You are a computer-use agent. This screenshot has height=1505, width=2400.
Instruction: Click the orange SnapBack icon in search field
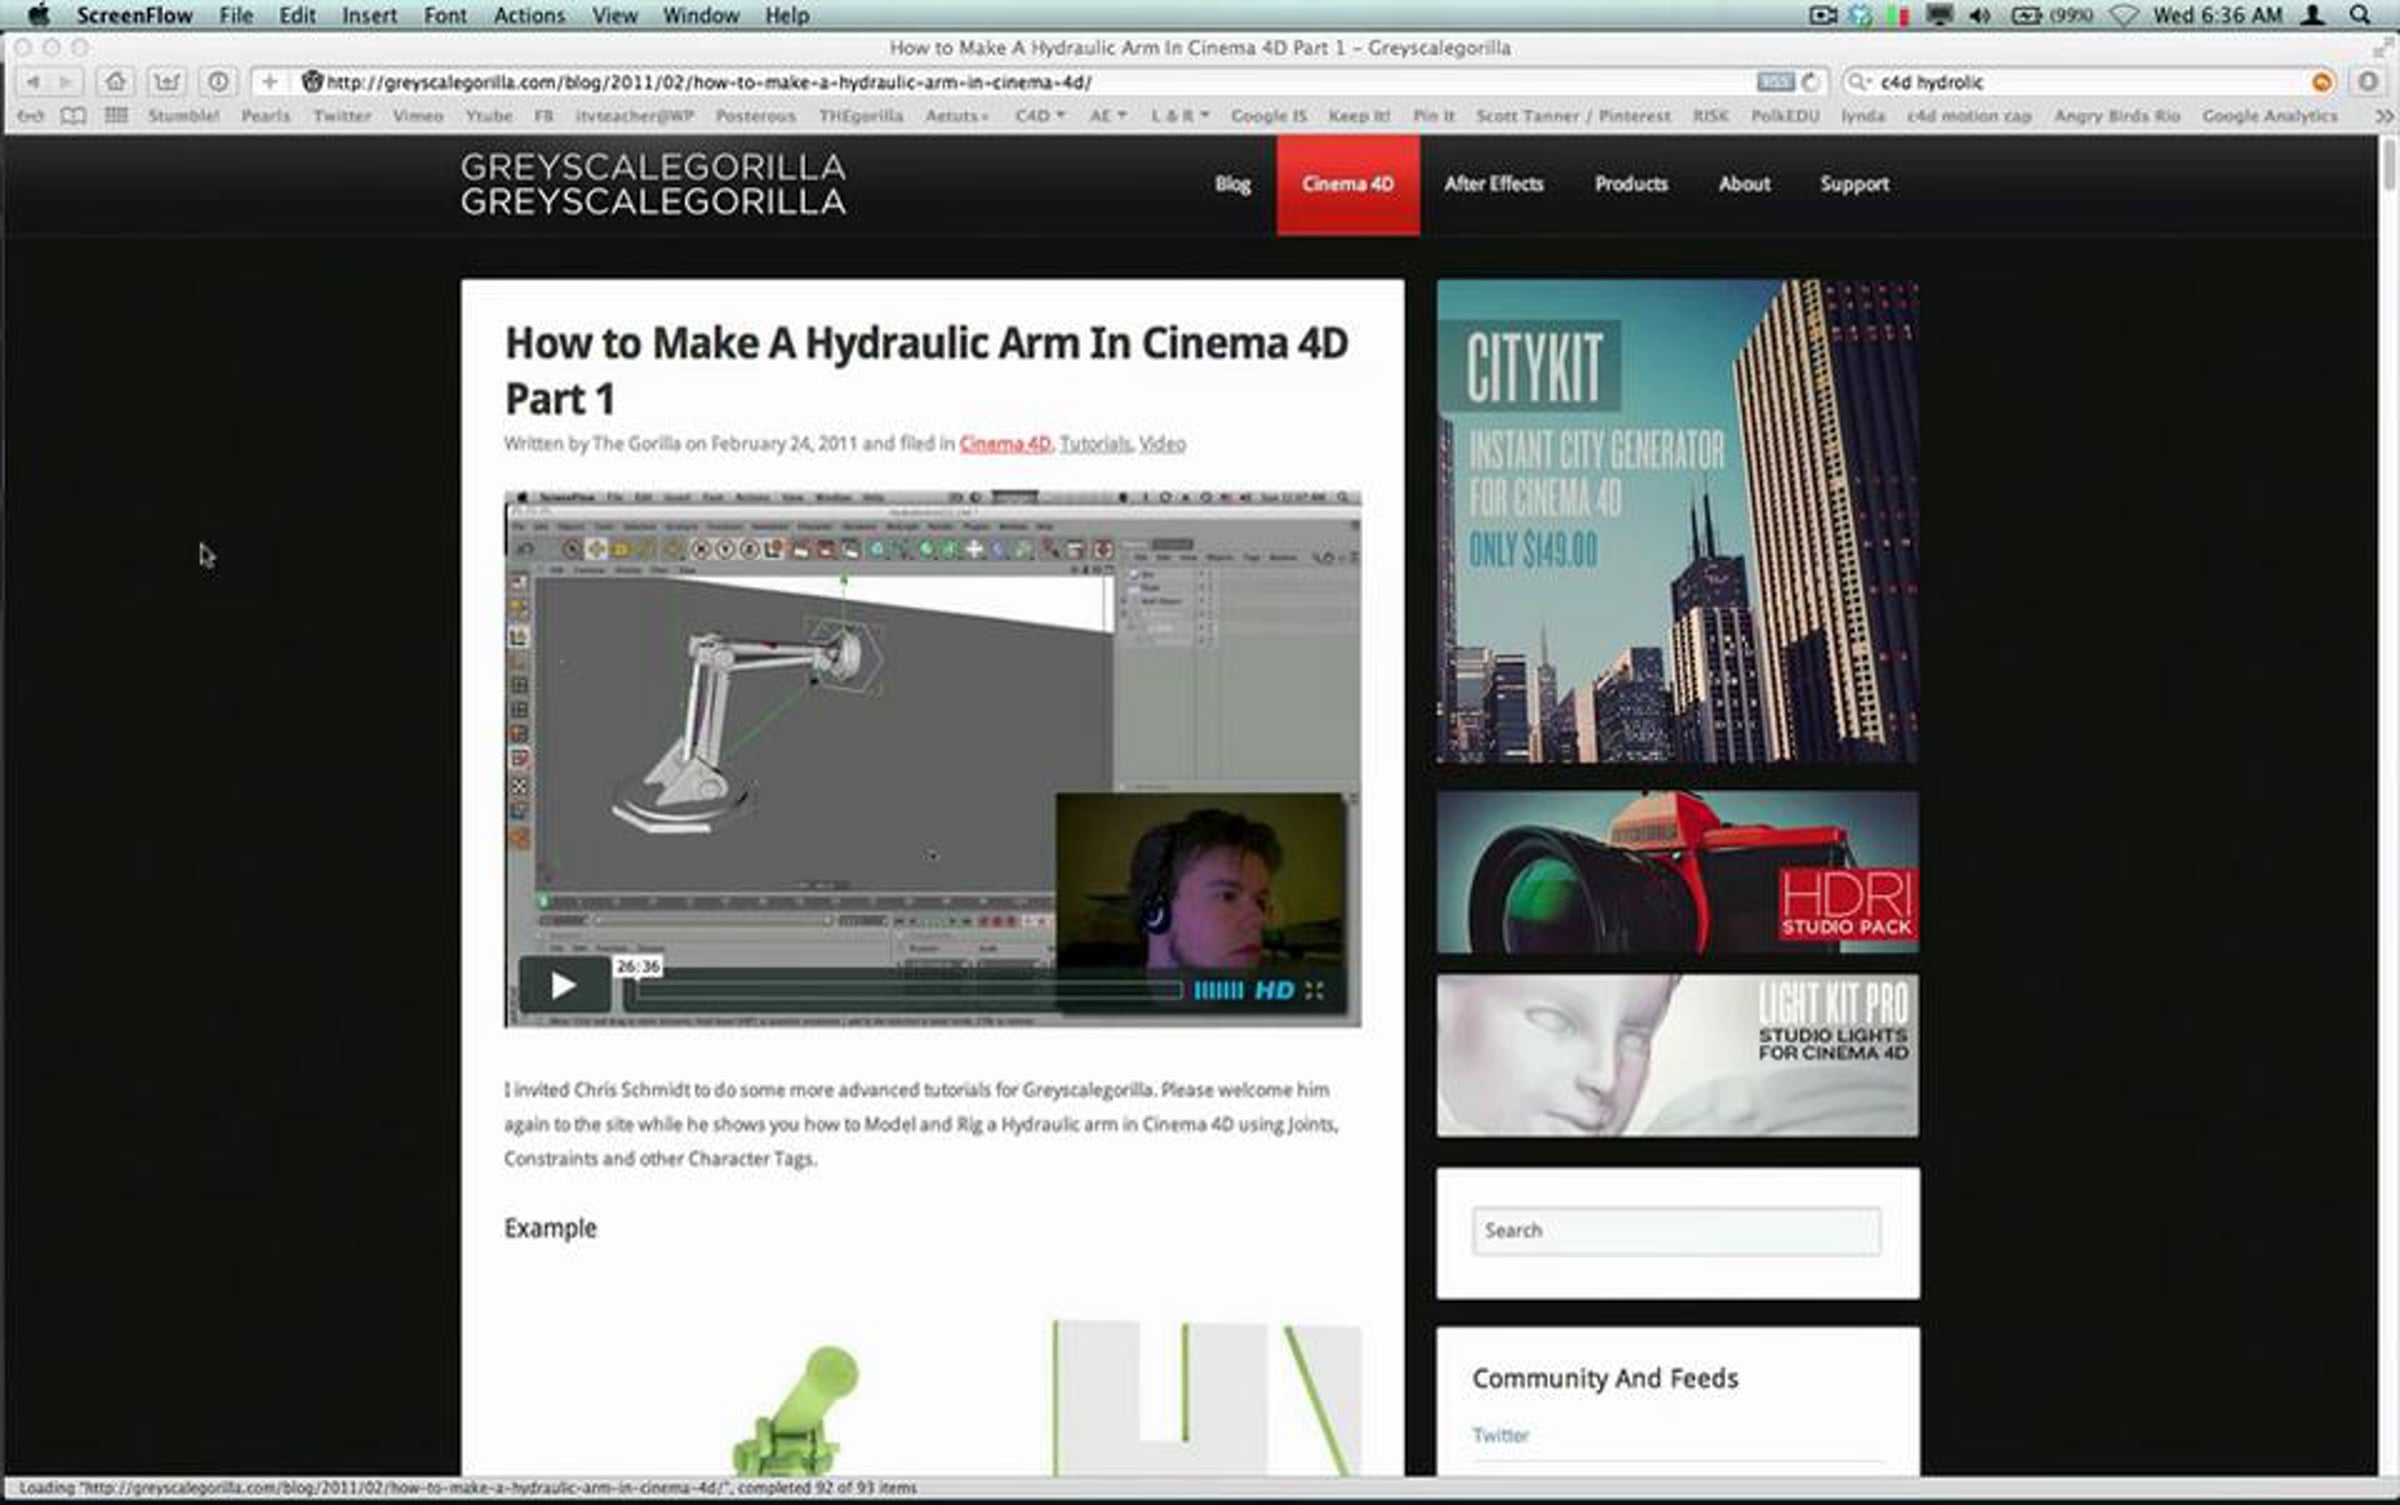[2322, 82]
